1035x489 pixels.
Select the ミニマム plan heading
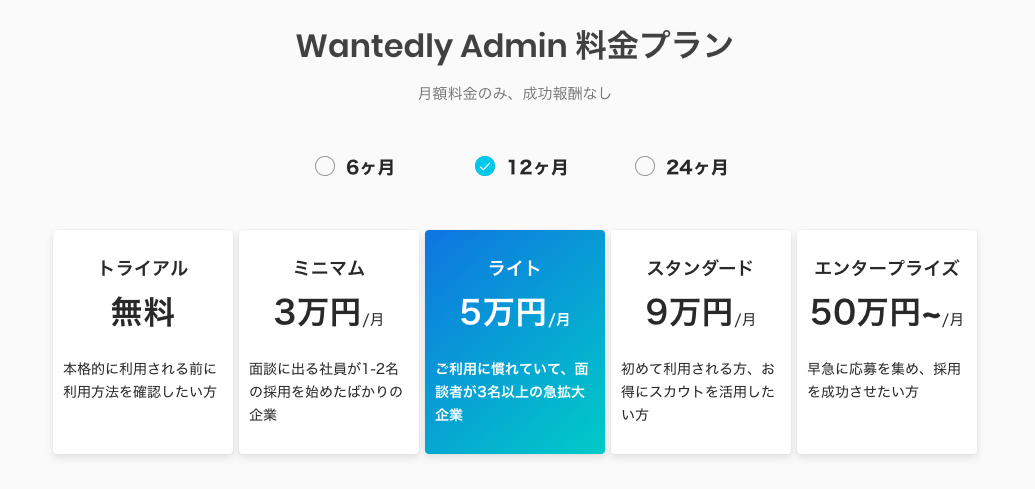pos(329,268)
